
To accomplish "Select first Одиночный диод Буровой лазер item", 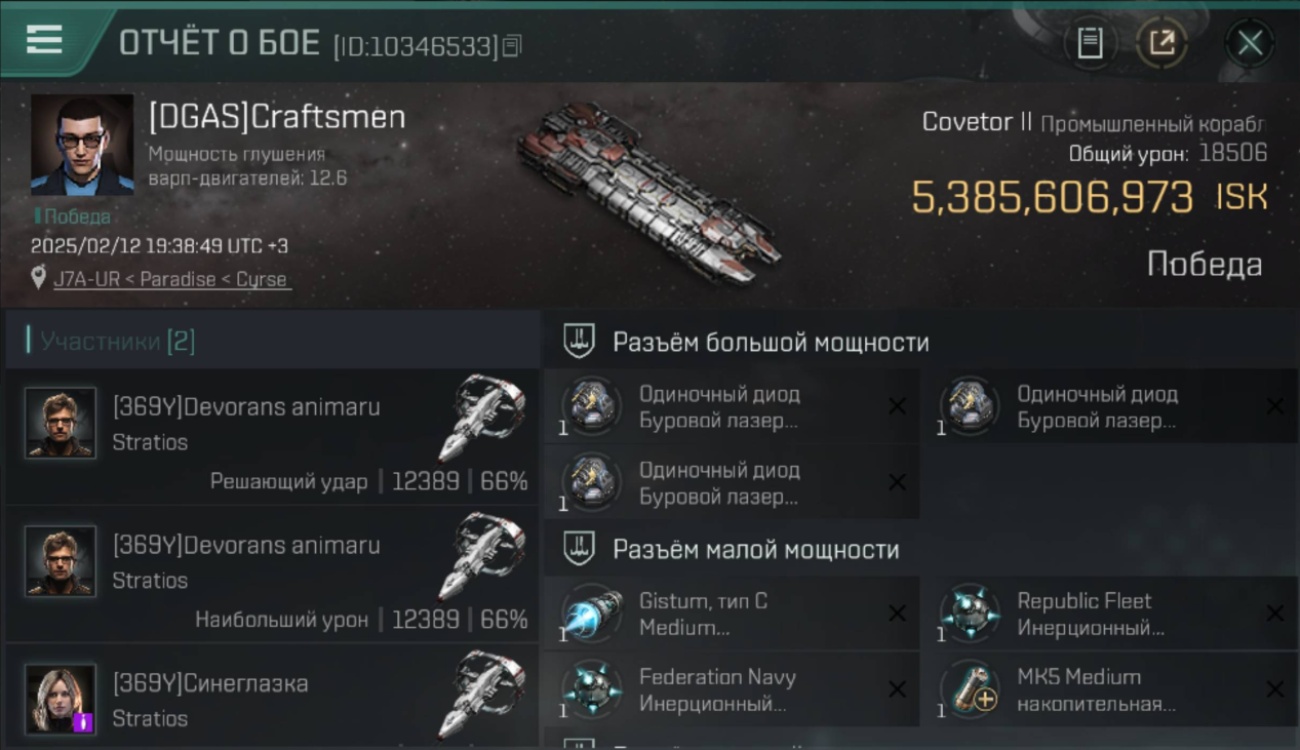I will coord(731,407).
